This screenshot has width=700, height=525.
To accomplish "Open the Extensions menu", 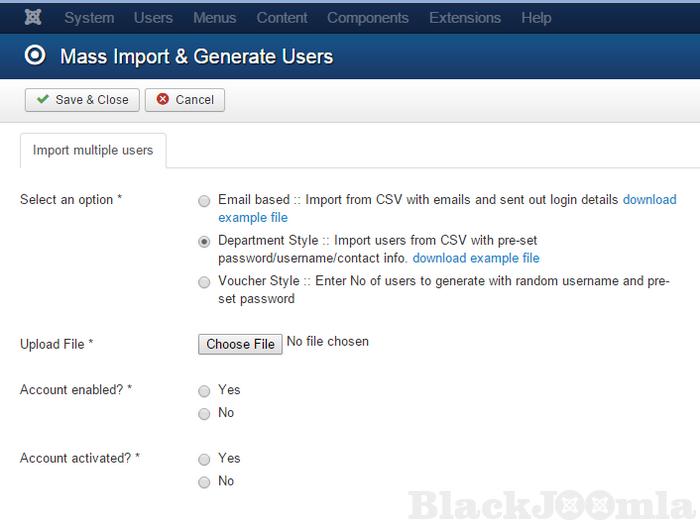I will (465, 18).
